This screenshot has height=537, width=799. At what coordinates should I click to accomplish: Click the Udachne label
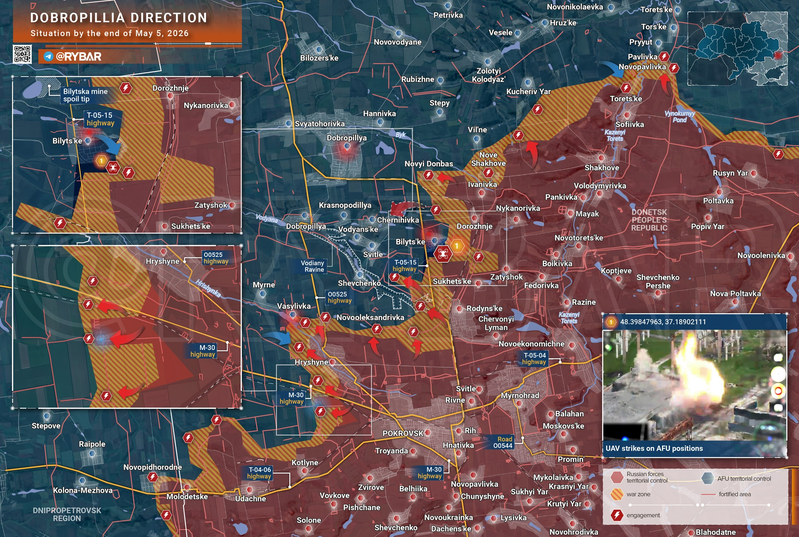[250, 499]
